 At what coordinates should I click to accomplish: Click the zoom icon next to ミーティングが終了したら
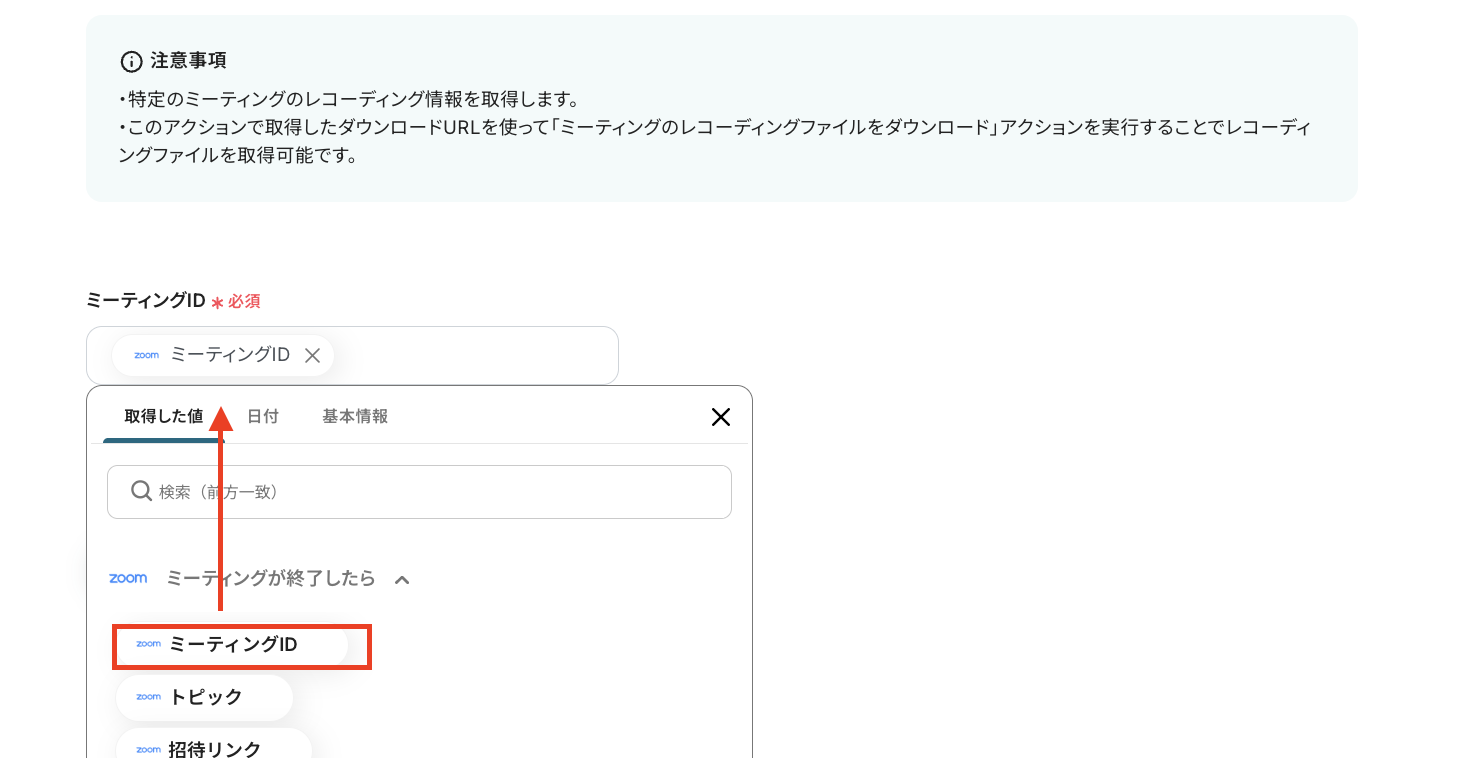128,578
